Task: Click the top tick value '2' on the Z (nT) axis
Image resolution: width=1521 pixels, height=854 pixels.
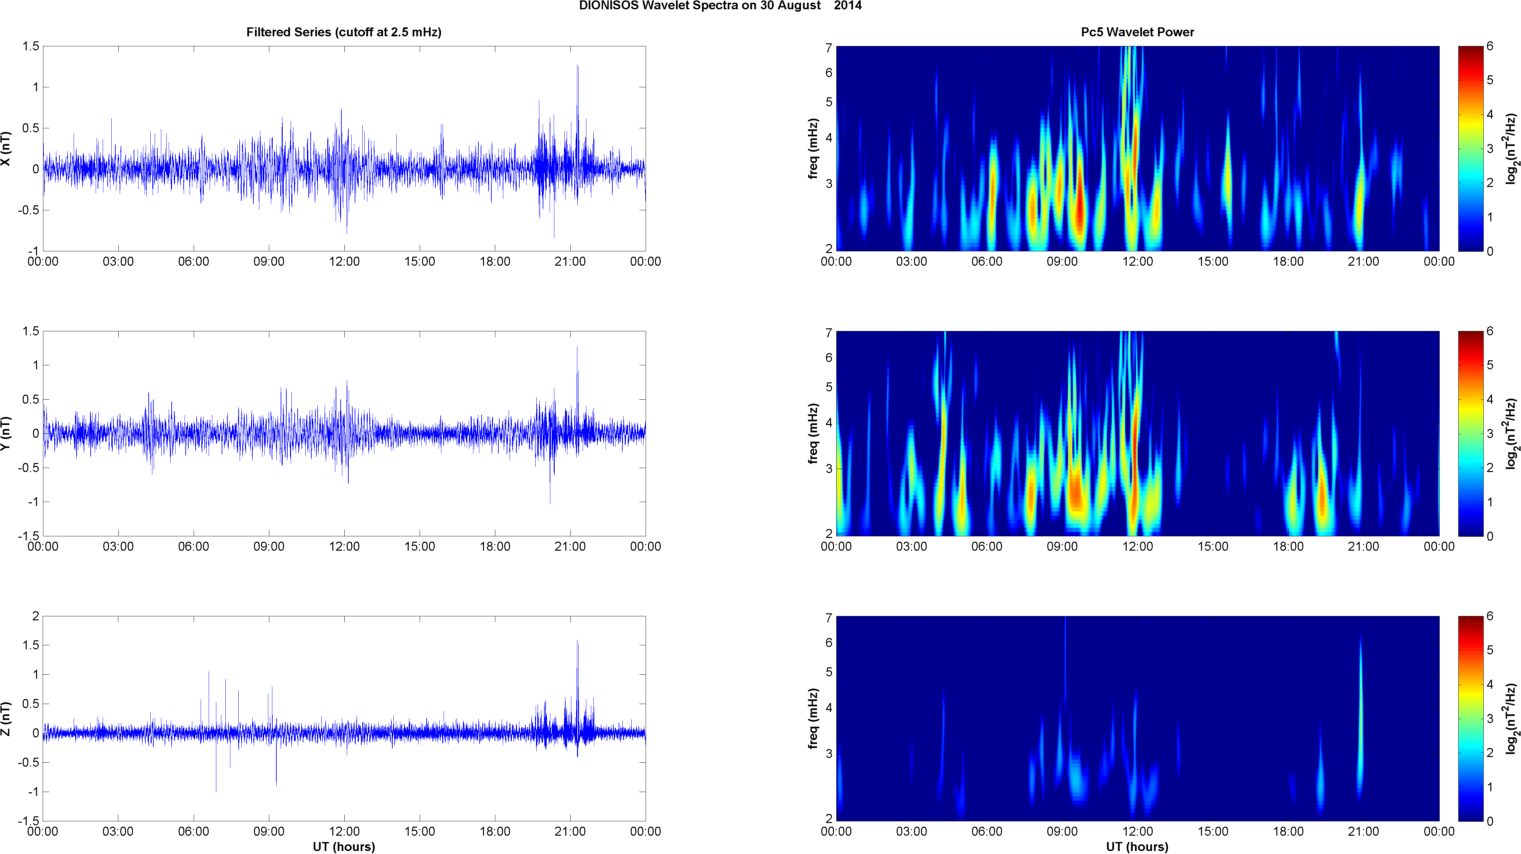Action: [36, 617]
